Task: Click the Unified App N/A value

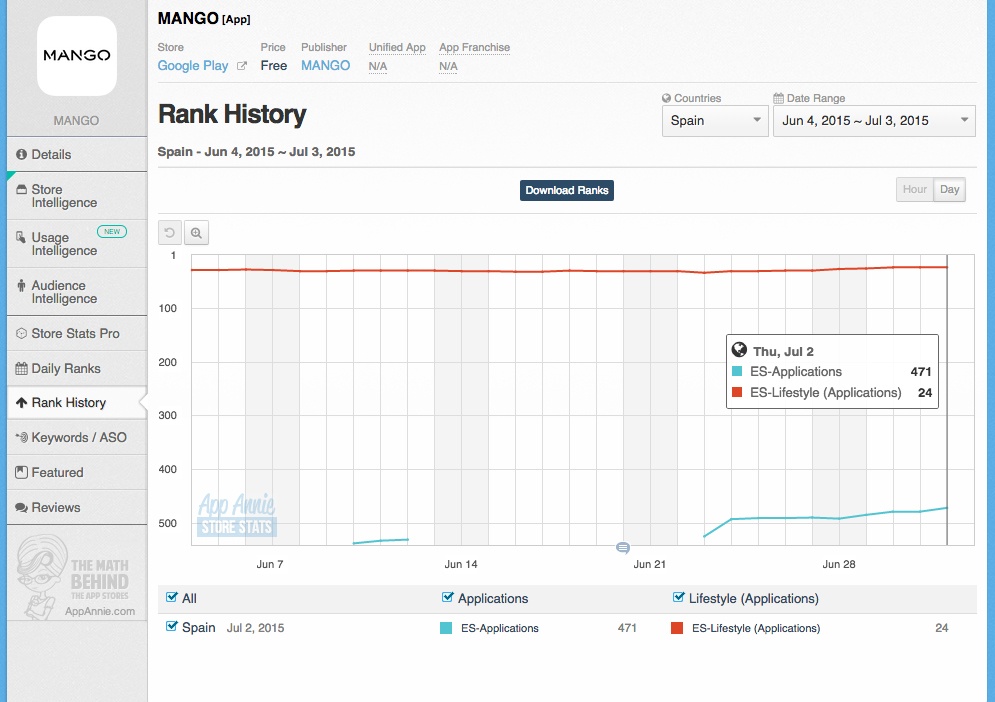Action: pyautogui.click(x=378, y=66)
